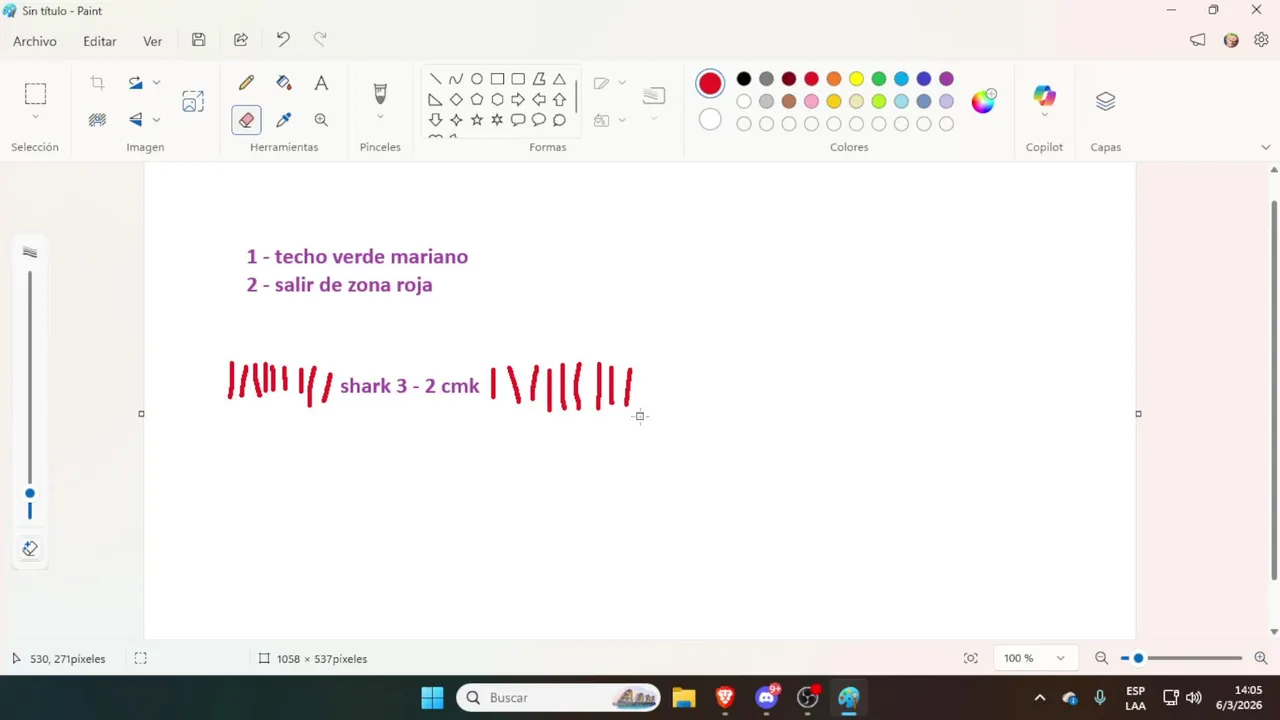Expand the Rotate options dropdown
This screenshot has height=720, width=1280.
(156, 83)
